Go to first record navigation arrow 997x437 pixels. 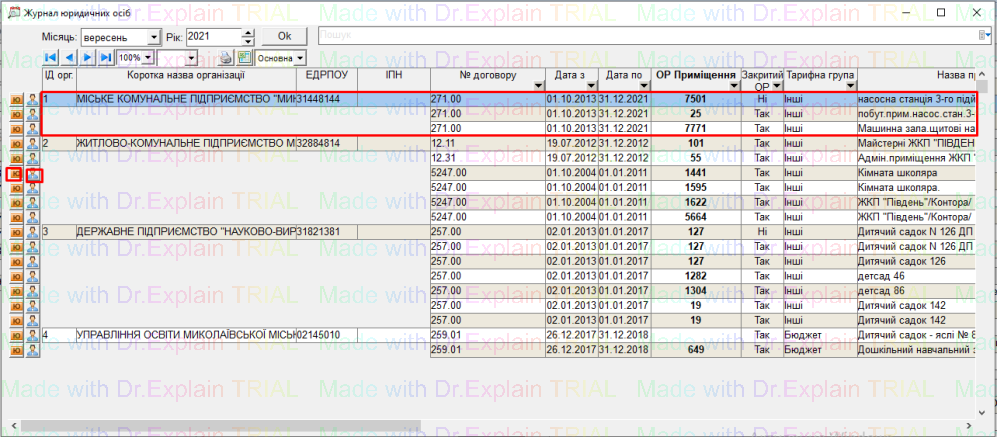(51, 58)
